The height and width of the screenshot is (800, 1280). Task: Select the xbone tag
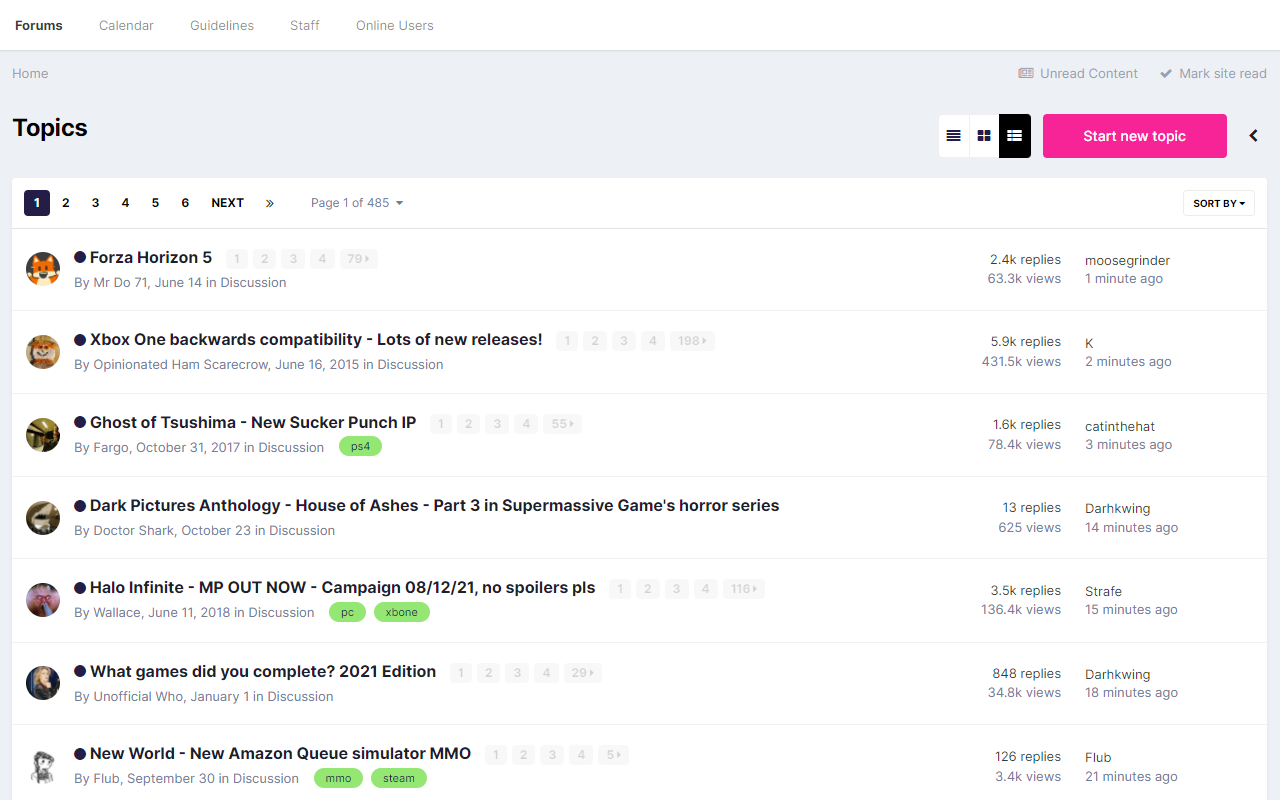(x=402, y=612)
